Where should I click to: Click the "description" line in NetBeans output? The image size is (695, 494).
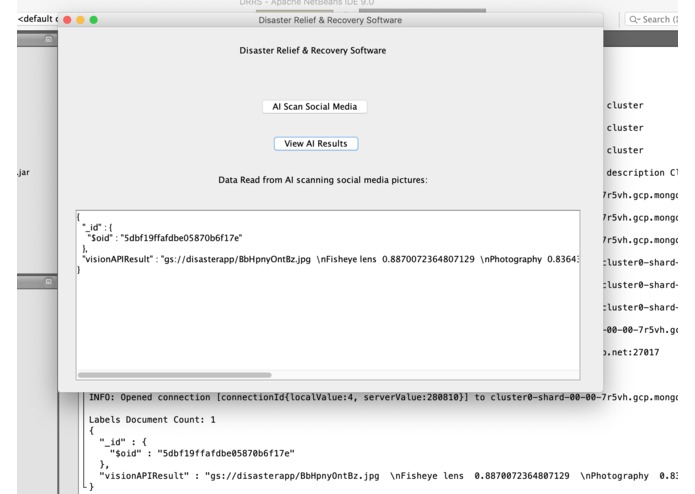pos(642,172)
